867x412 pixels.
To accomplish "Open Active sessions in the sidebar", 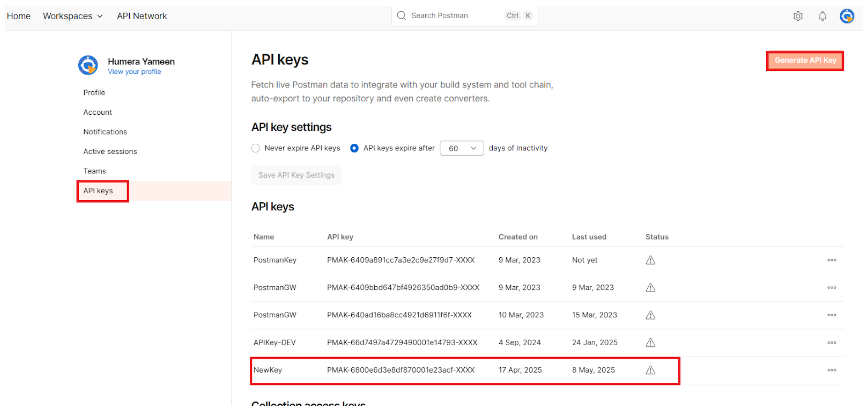I will [110, 151].
